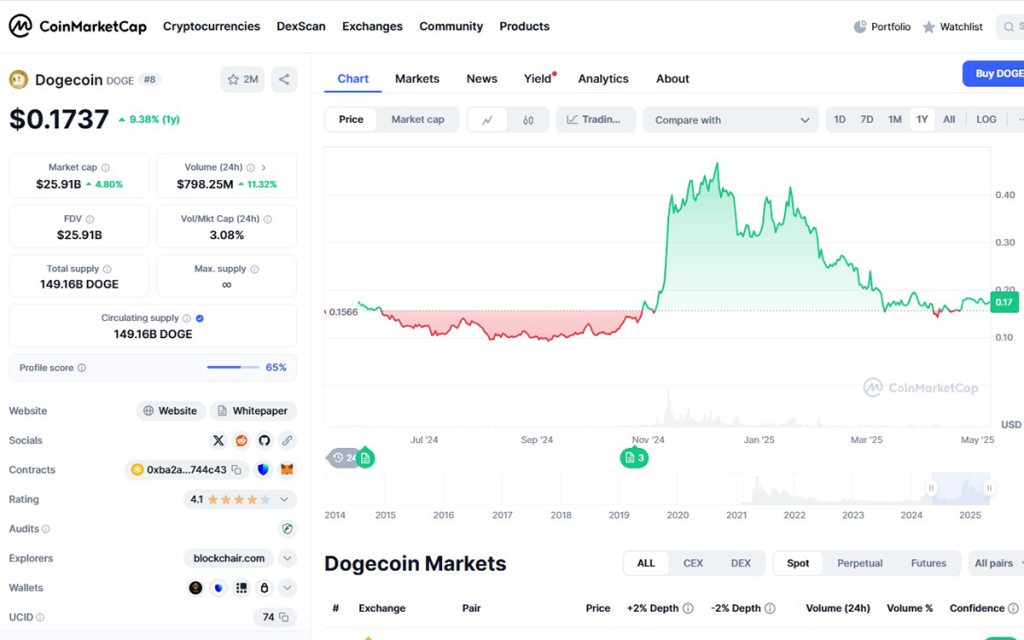Screen dimensions: 1024x640
Task: Open the Audits shield icon
Action: coord(287,528)
